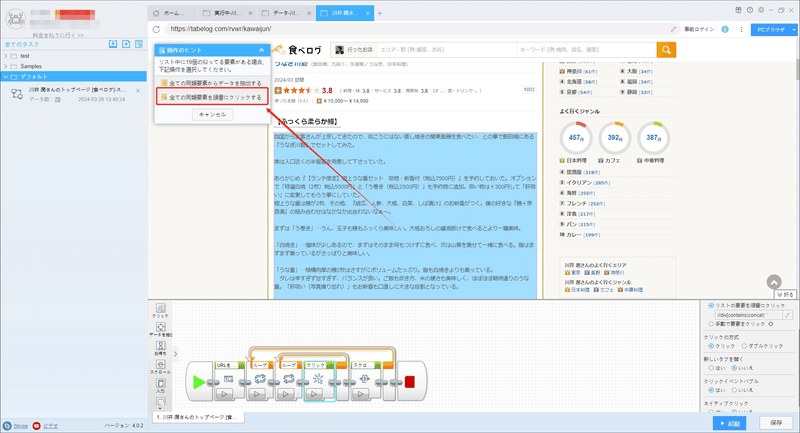Click the 事前ログイン button
Image resolution: width=800 pixels, height=433 pixels.
coord(699,30)
